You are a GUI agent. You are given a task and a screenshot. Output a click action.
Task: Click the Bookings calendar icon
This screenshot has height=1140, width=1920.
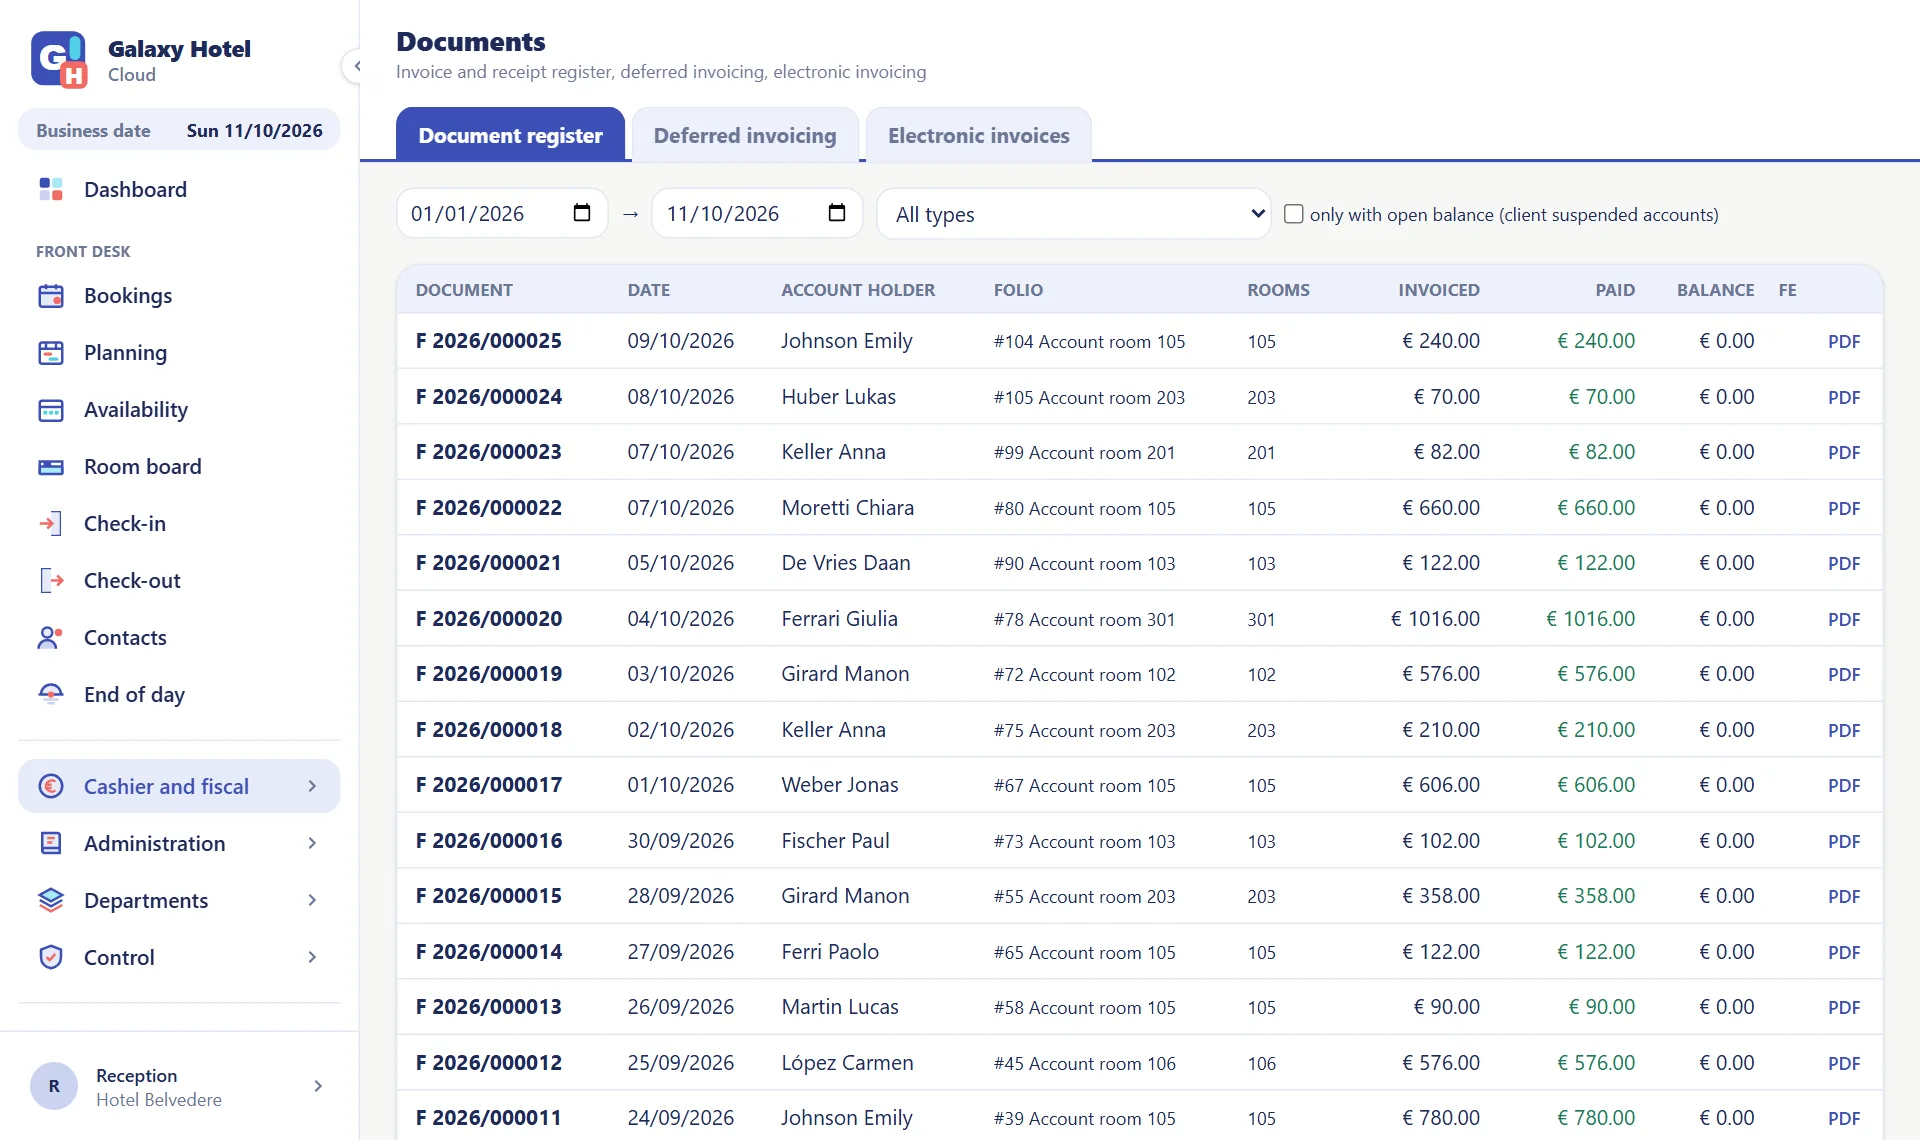(51, 296)
